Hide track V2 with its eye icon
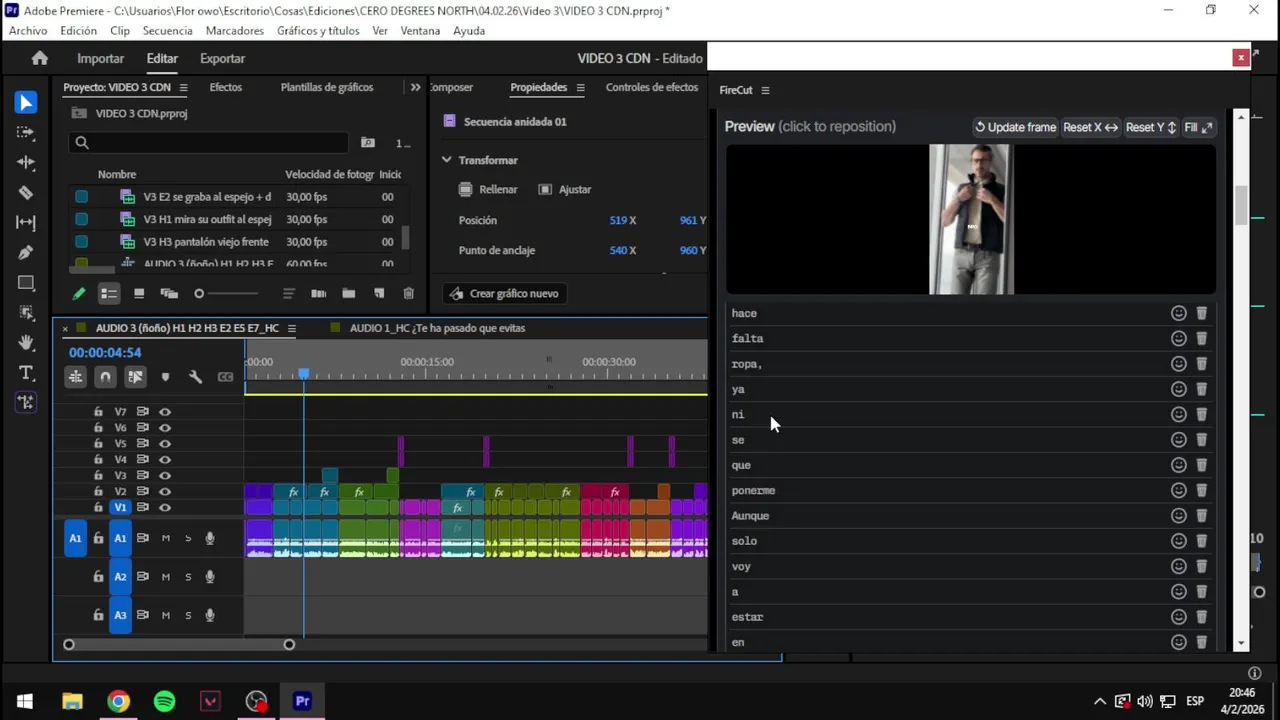The image size is (1280, 720). 165,491
